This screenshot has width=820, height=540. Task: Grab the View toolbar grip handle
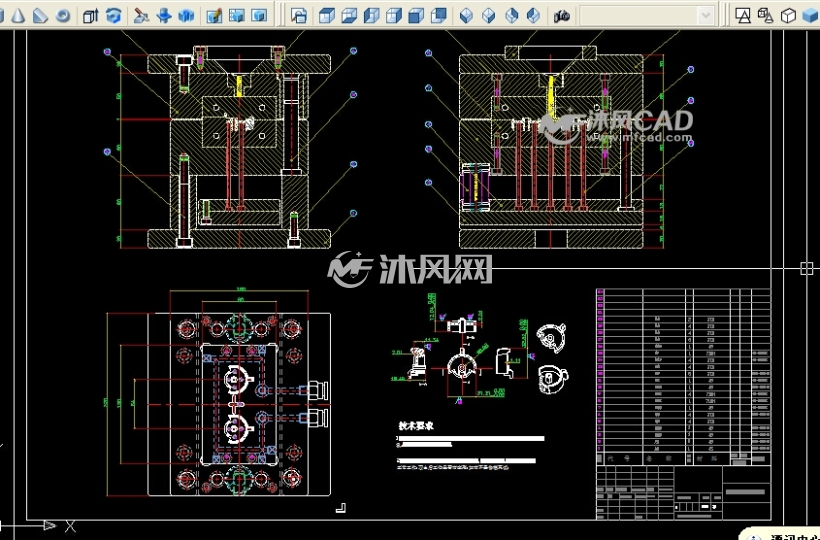pos(280,15)
